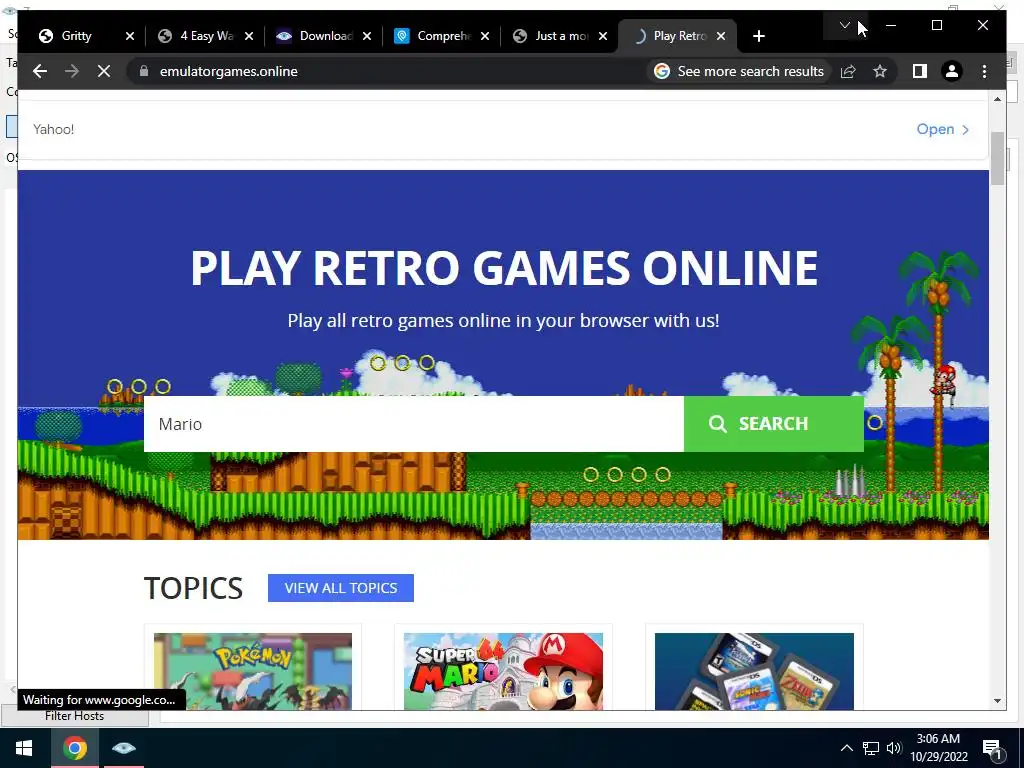Click the Open link on ad
1024x768 pixels.
coord(942,129)
